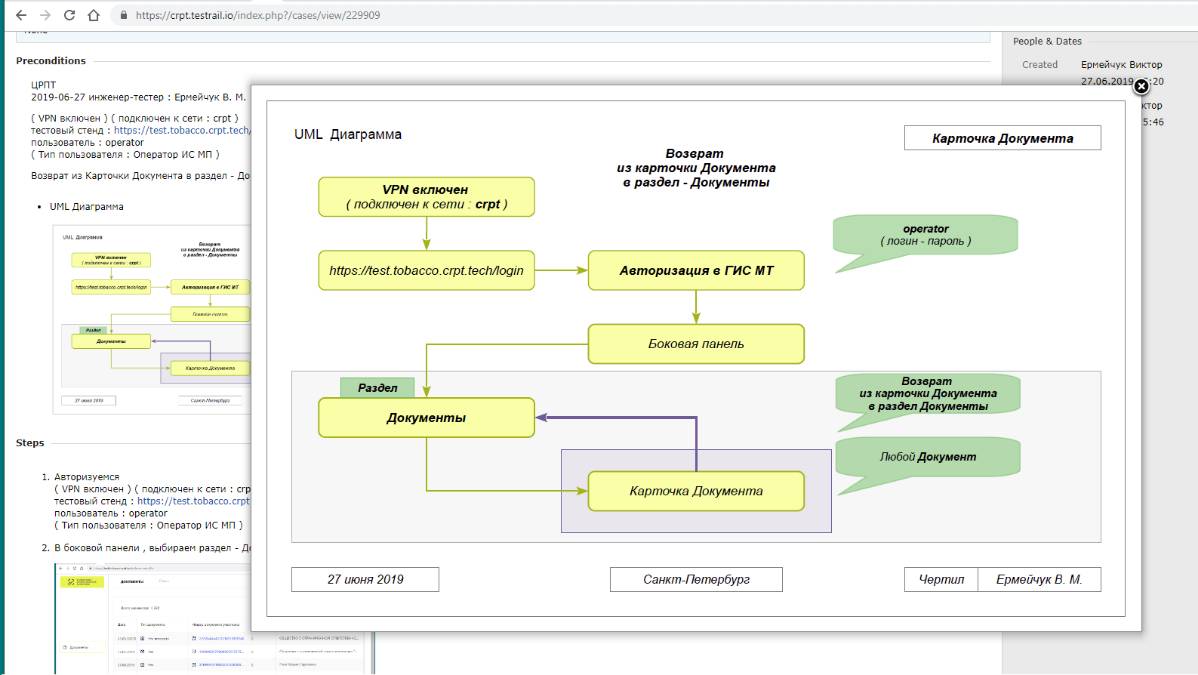Click the browser Back arrow
1198x675 pixels.
20,16
